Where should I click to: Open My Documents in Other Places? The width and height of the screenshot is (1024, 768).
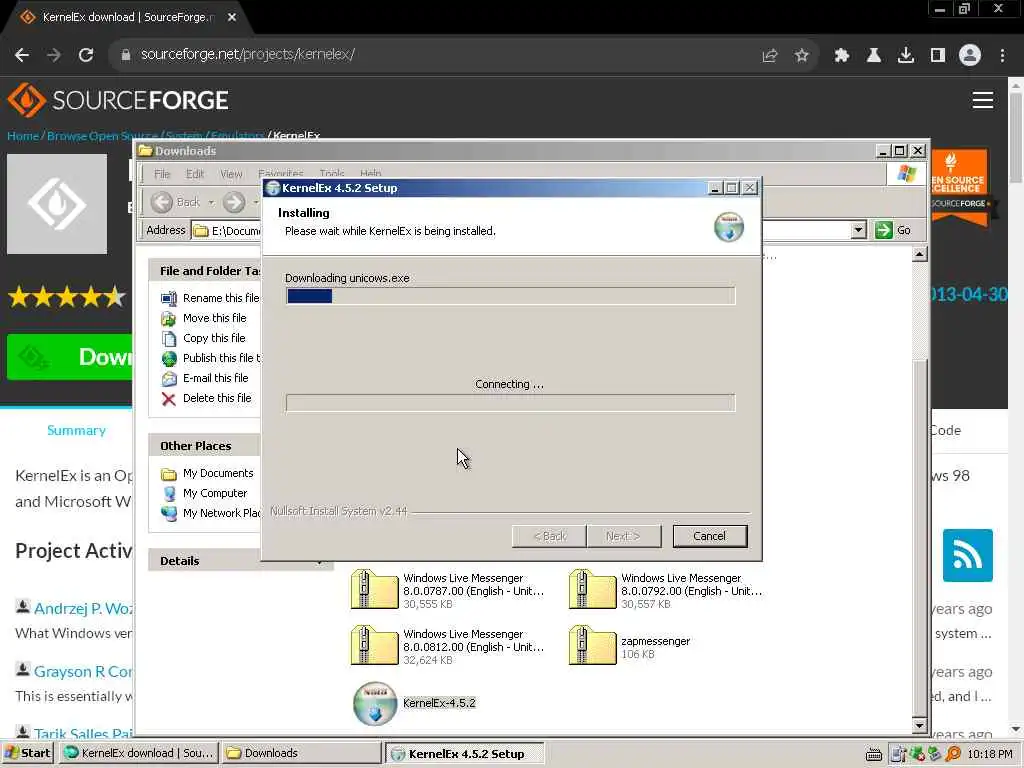[x=217, y=473]
